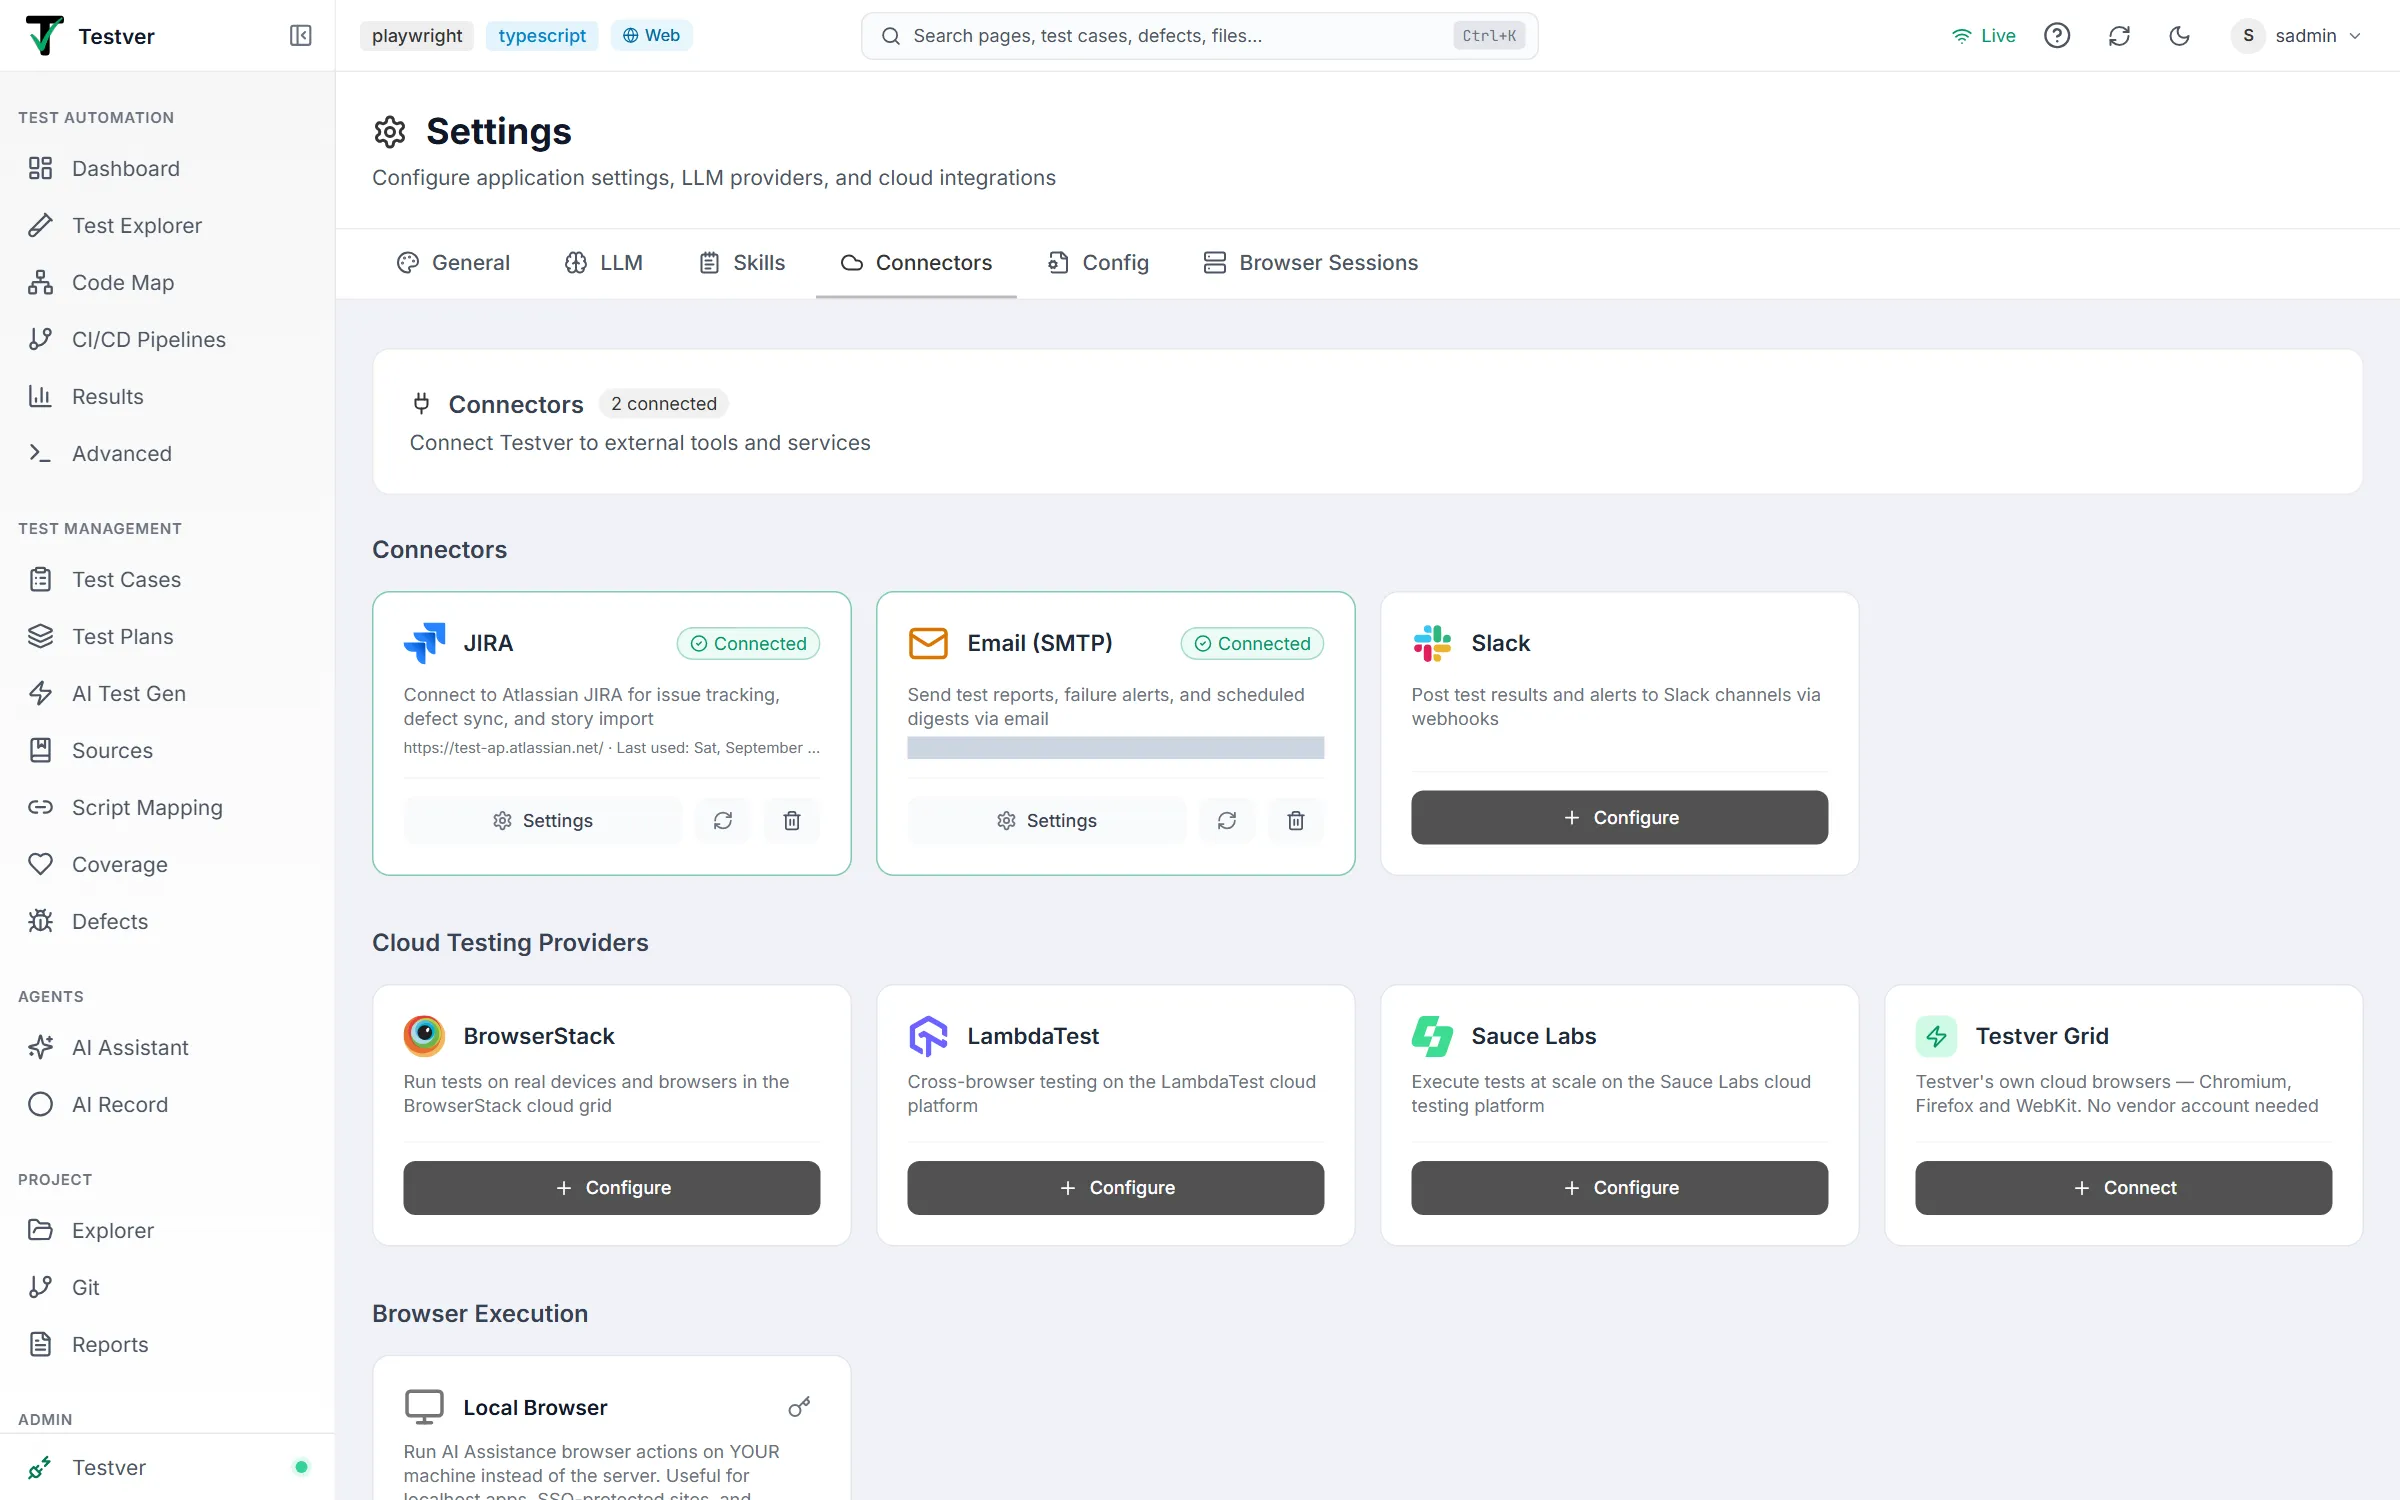Switch to Browser Sessions tab

tap(1310, 263)
